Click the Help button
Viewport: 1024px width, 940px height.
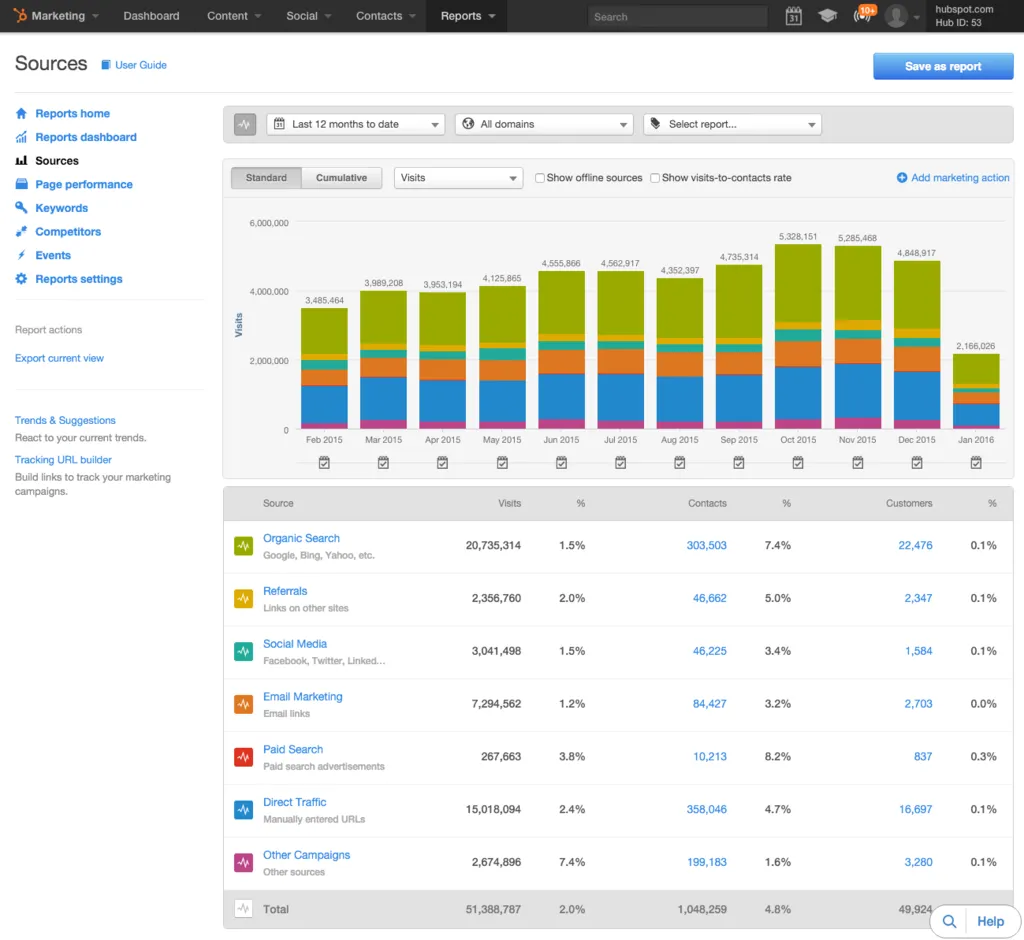coord(991,921)
